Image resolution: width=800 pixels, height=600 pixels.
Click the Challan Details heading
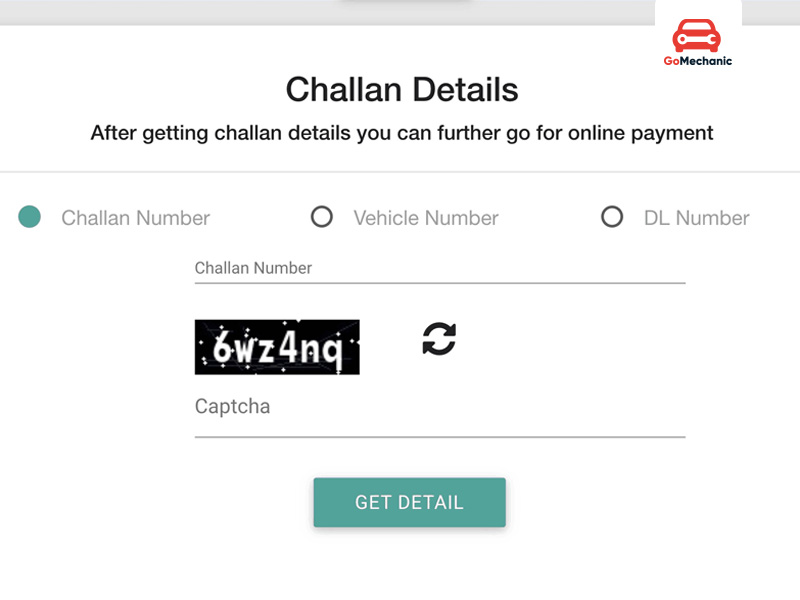(401, 90)
